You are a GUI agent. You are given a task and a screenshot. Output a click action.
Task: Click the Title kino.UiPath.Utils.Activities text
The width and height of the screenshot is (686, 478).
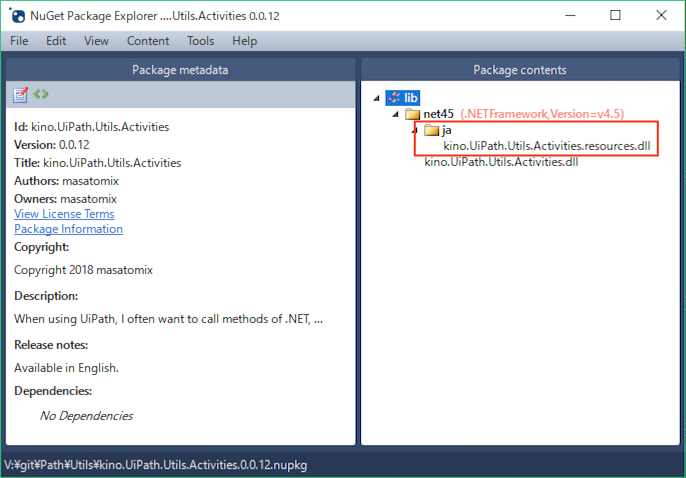pos(98,163)
